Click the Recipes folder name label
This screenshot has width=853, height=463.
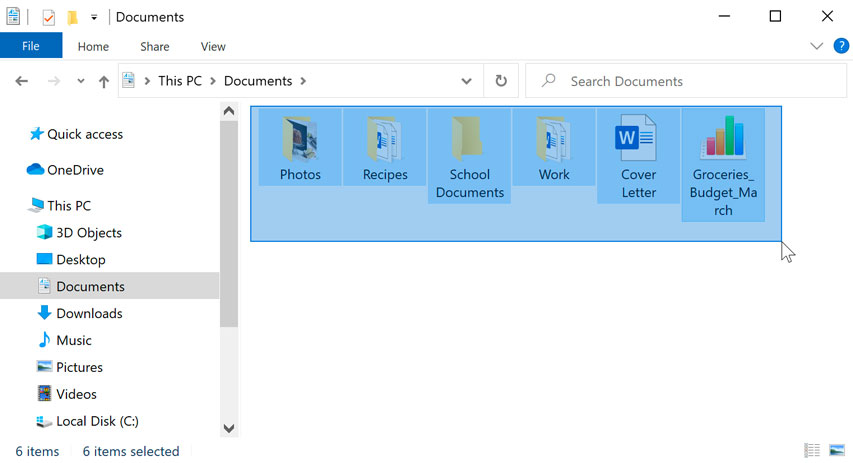(385, 174)
